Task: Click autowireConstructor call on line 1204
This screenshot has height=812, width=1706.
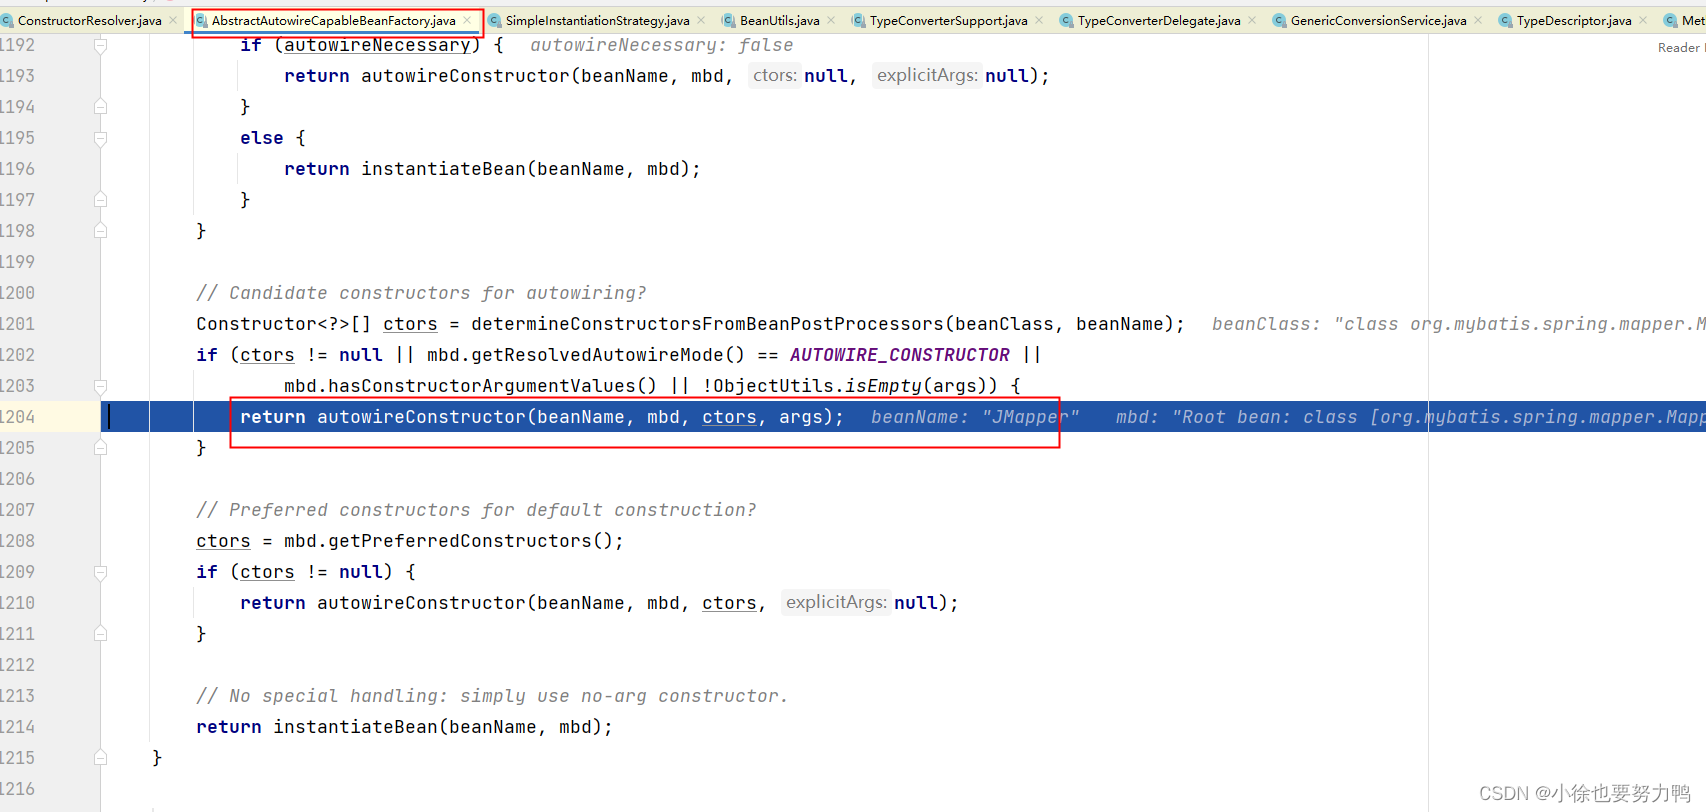Action: [421, 417]
